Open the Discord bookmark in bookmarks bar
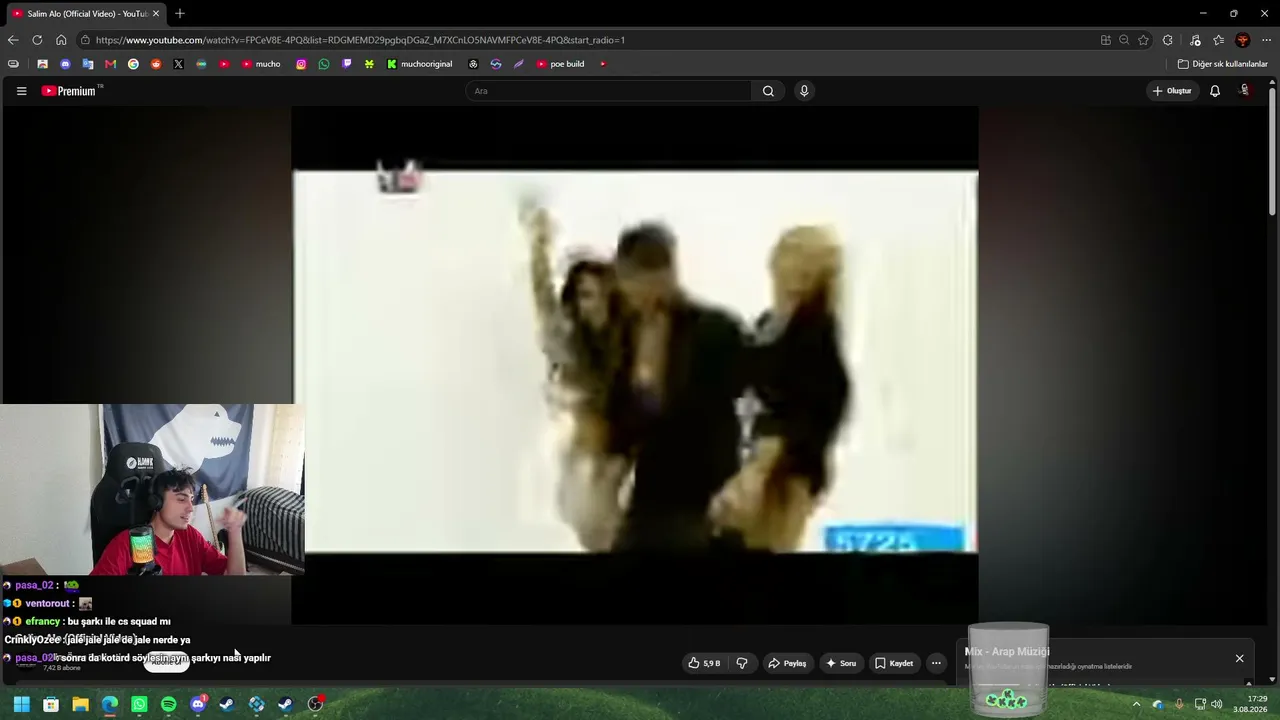 tap(65, 64)
